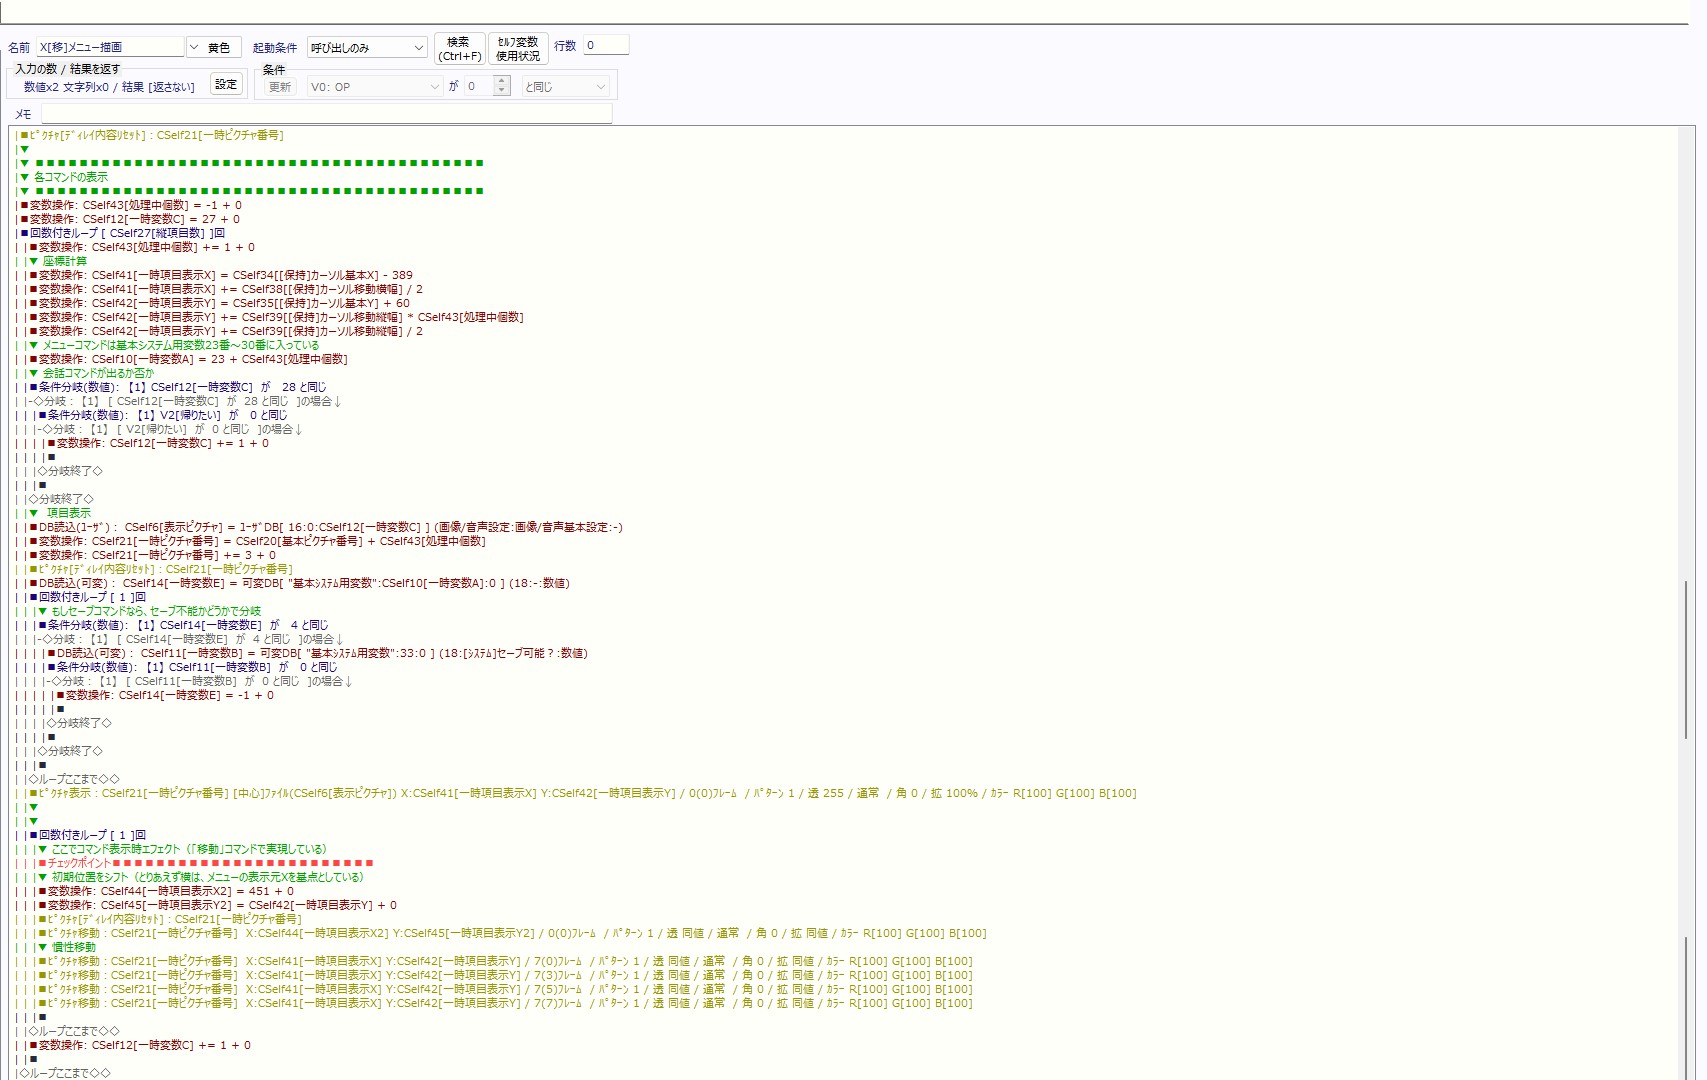Select comment line 各コマンドの表示
The width and height of the screenshot is (1707, 1080).
point(71,177)
